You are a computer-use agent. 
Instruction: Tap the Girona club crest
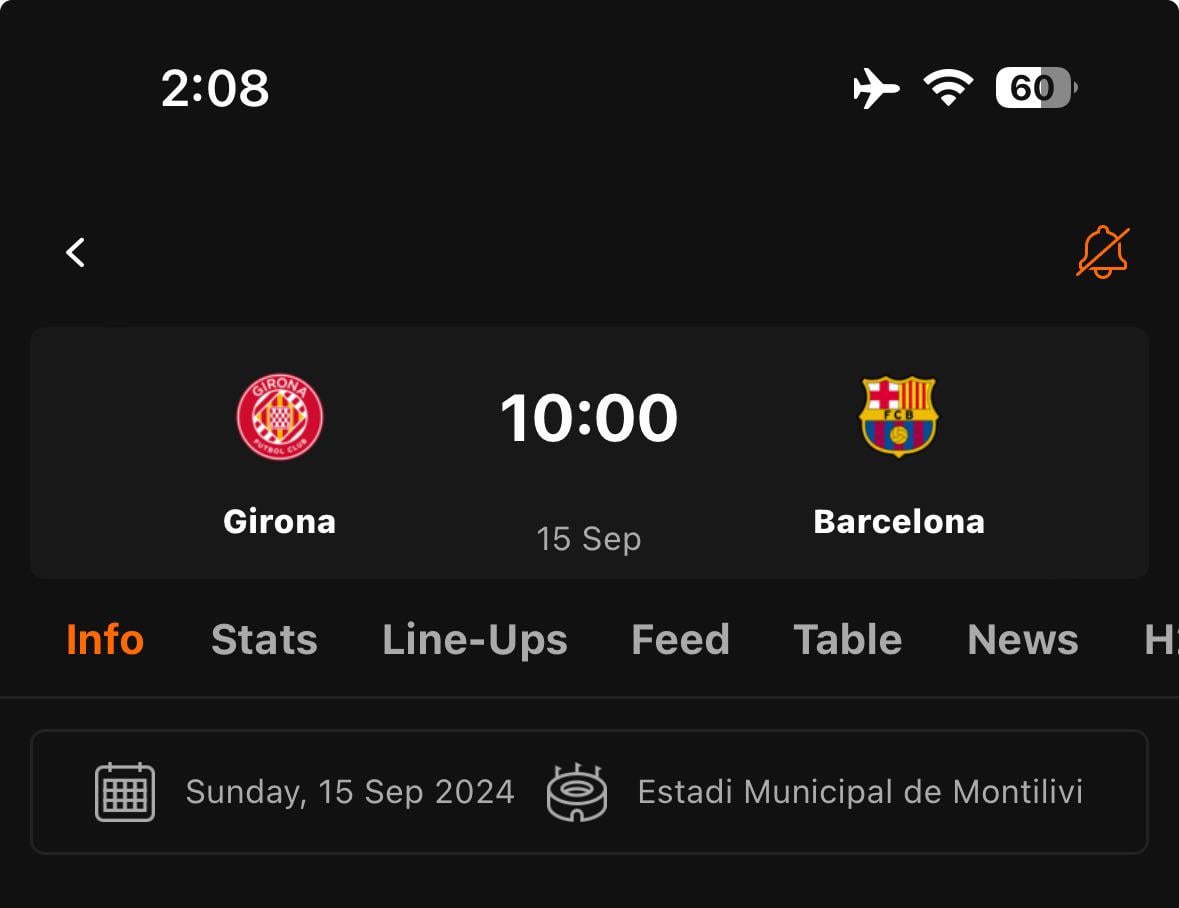tap(280, 417)
